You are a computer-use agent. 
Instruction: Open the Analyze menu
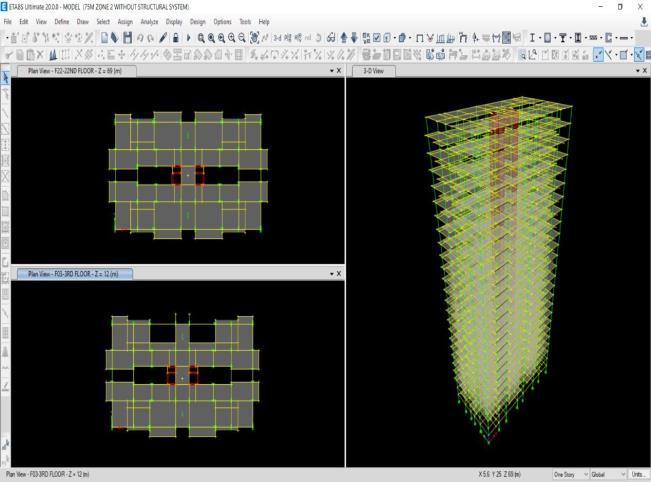[x=149, y=22]
